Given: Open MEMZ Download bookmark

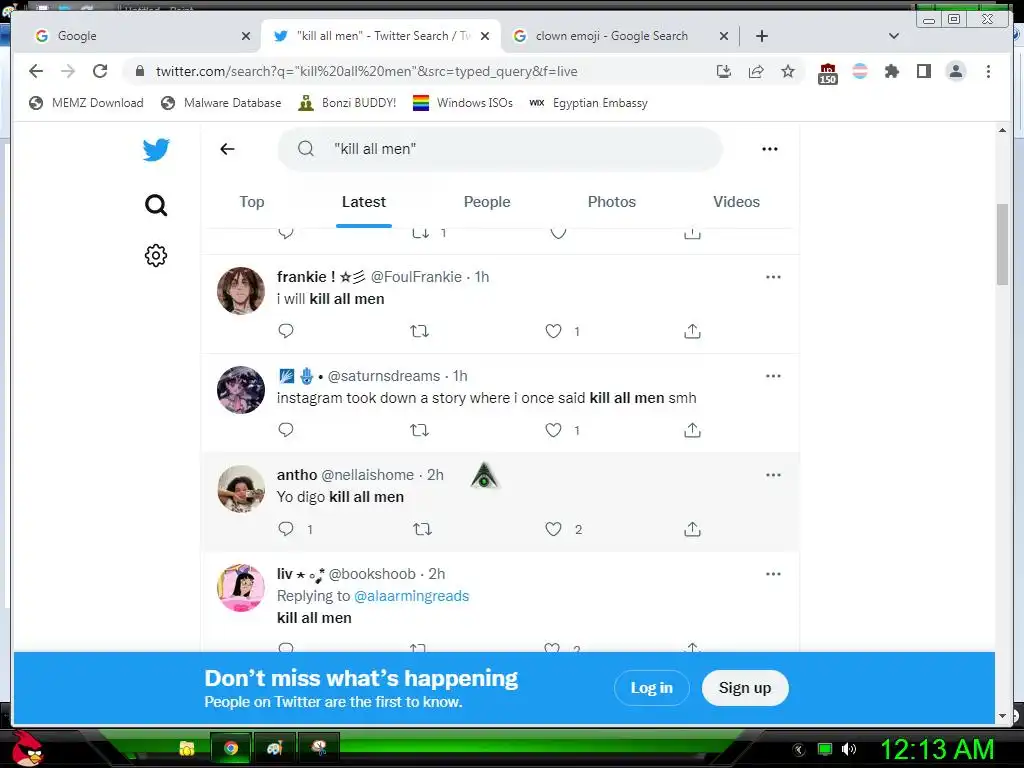Looking at the screenshot, I should pyautogui.click(x=86, y=103).
